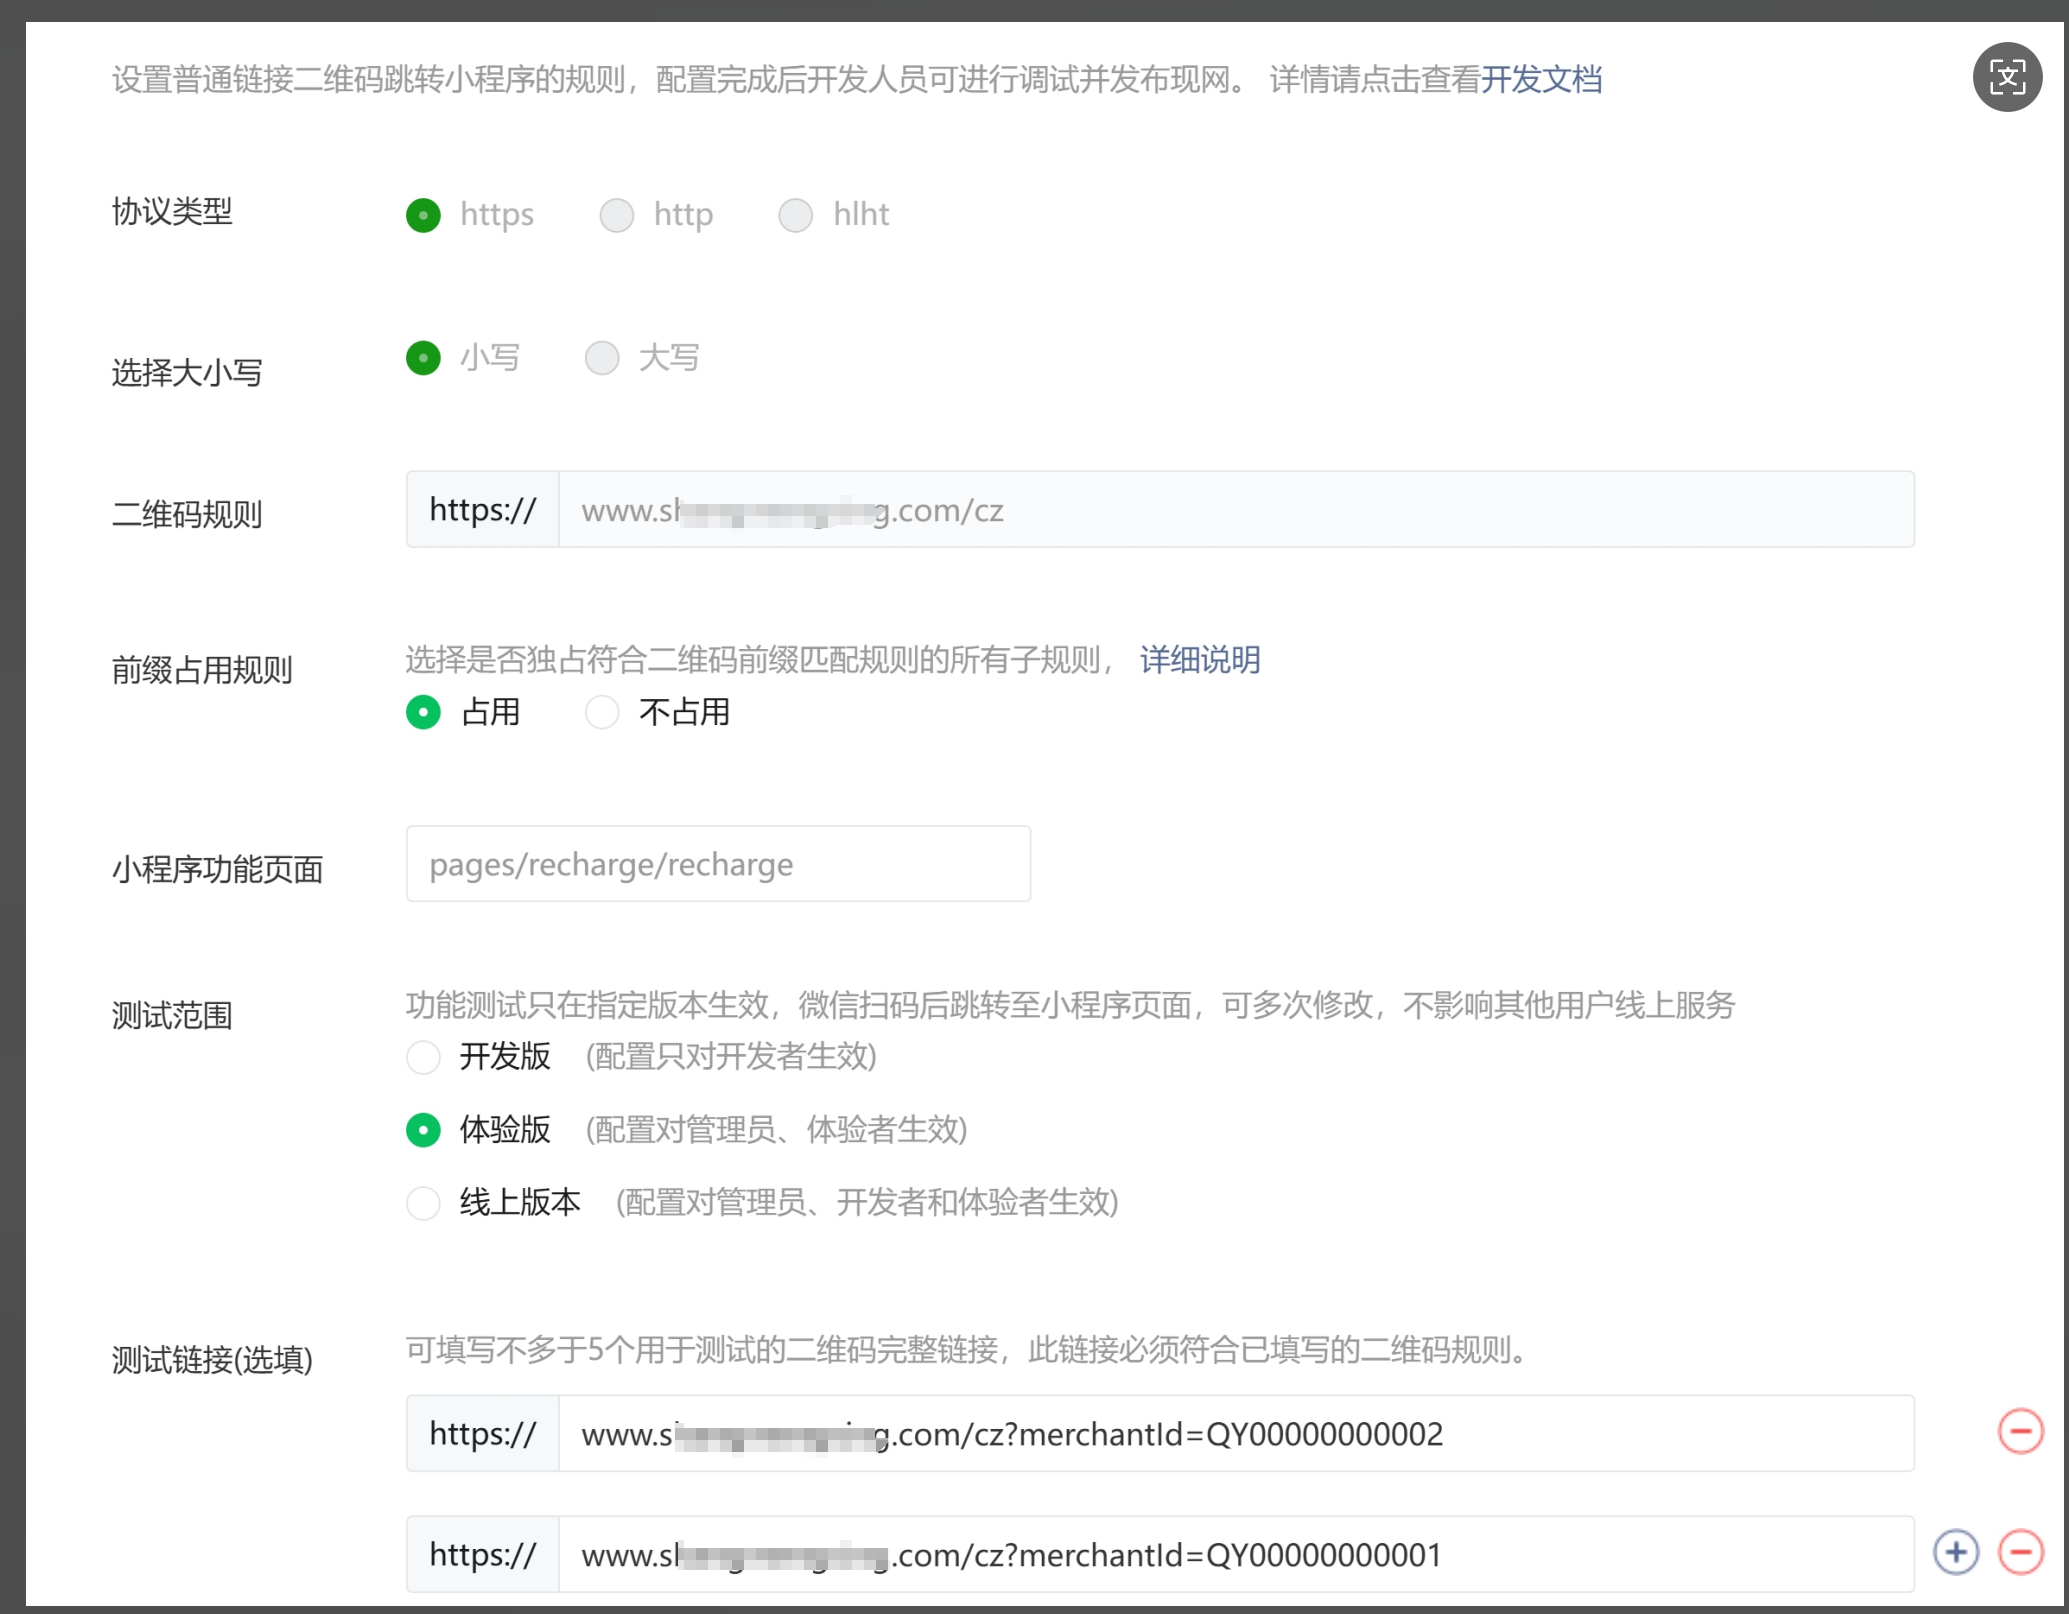Click test link field ending in QY00000000001

coord(1235,1555)
